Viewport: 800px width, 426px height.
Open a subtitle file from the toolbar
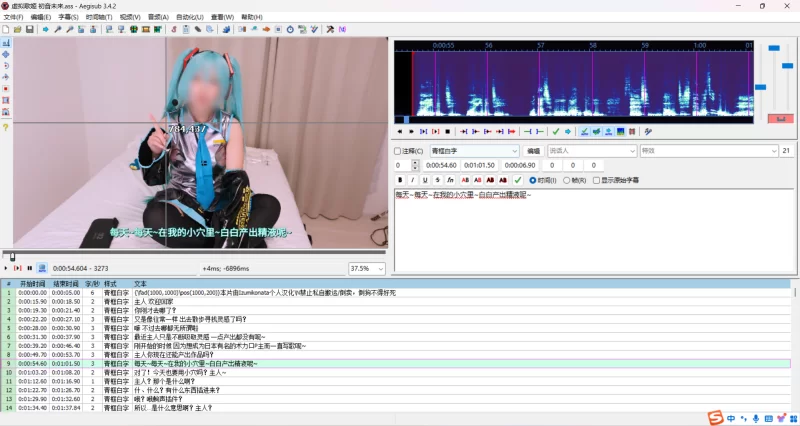pos(17,30)
